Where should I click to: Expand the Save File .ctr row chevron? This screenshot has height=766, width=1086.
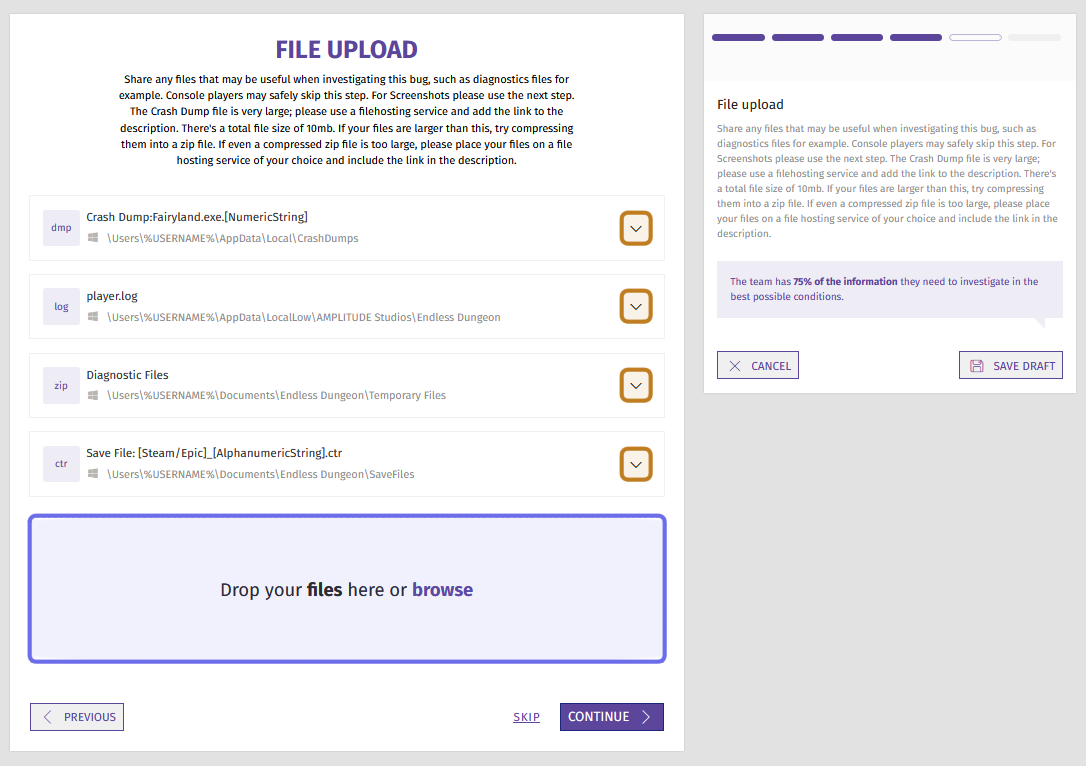[x=635, y=464]
